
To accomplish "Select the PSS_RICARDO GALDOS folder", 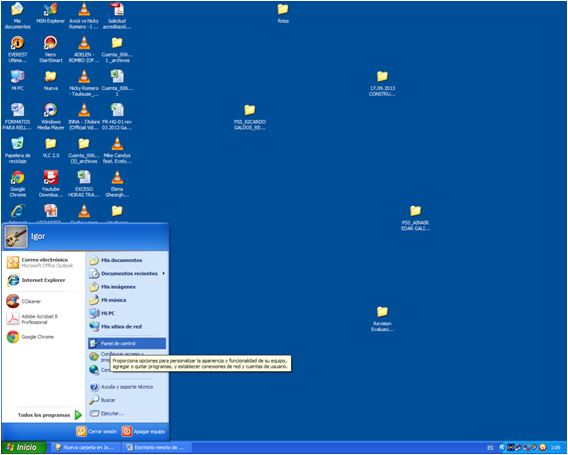I will pos(250,117).
